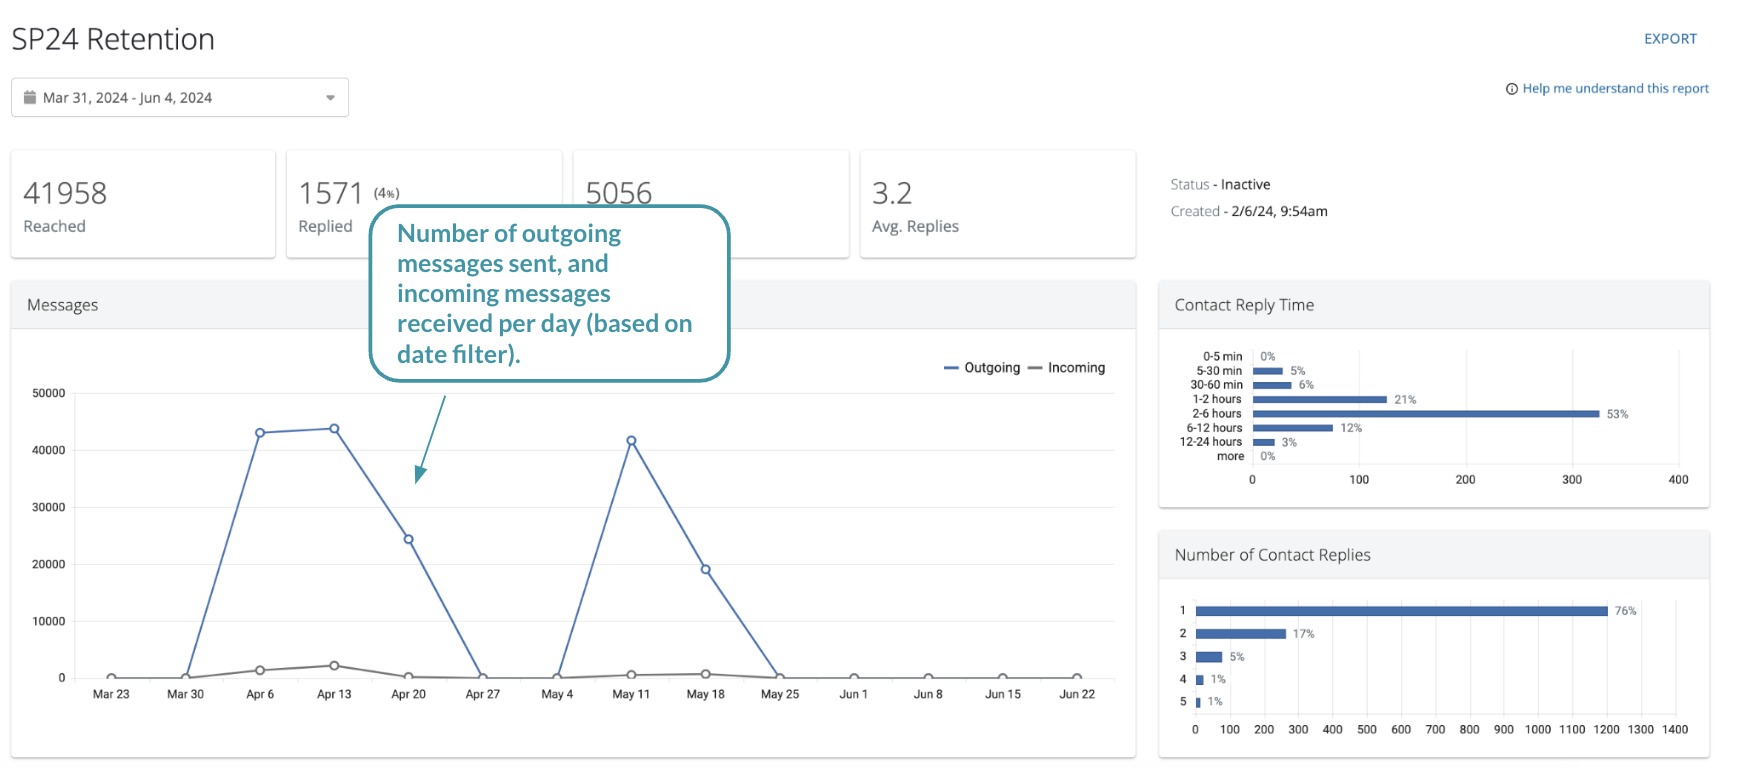
Task: Click the 2-6 hours reply time bar
Action: 1425,414
